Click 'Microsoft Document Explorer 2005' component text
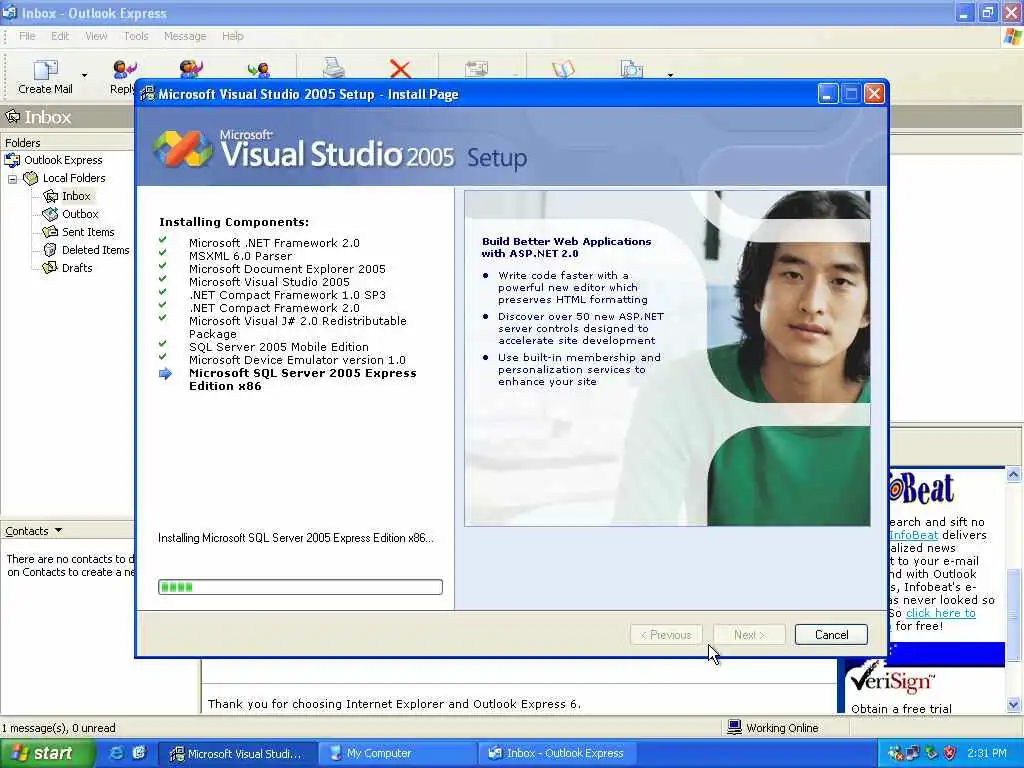 pyautogui.click(x=287, y=269)
